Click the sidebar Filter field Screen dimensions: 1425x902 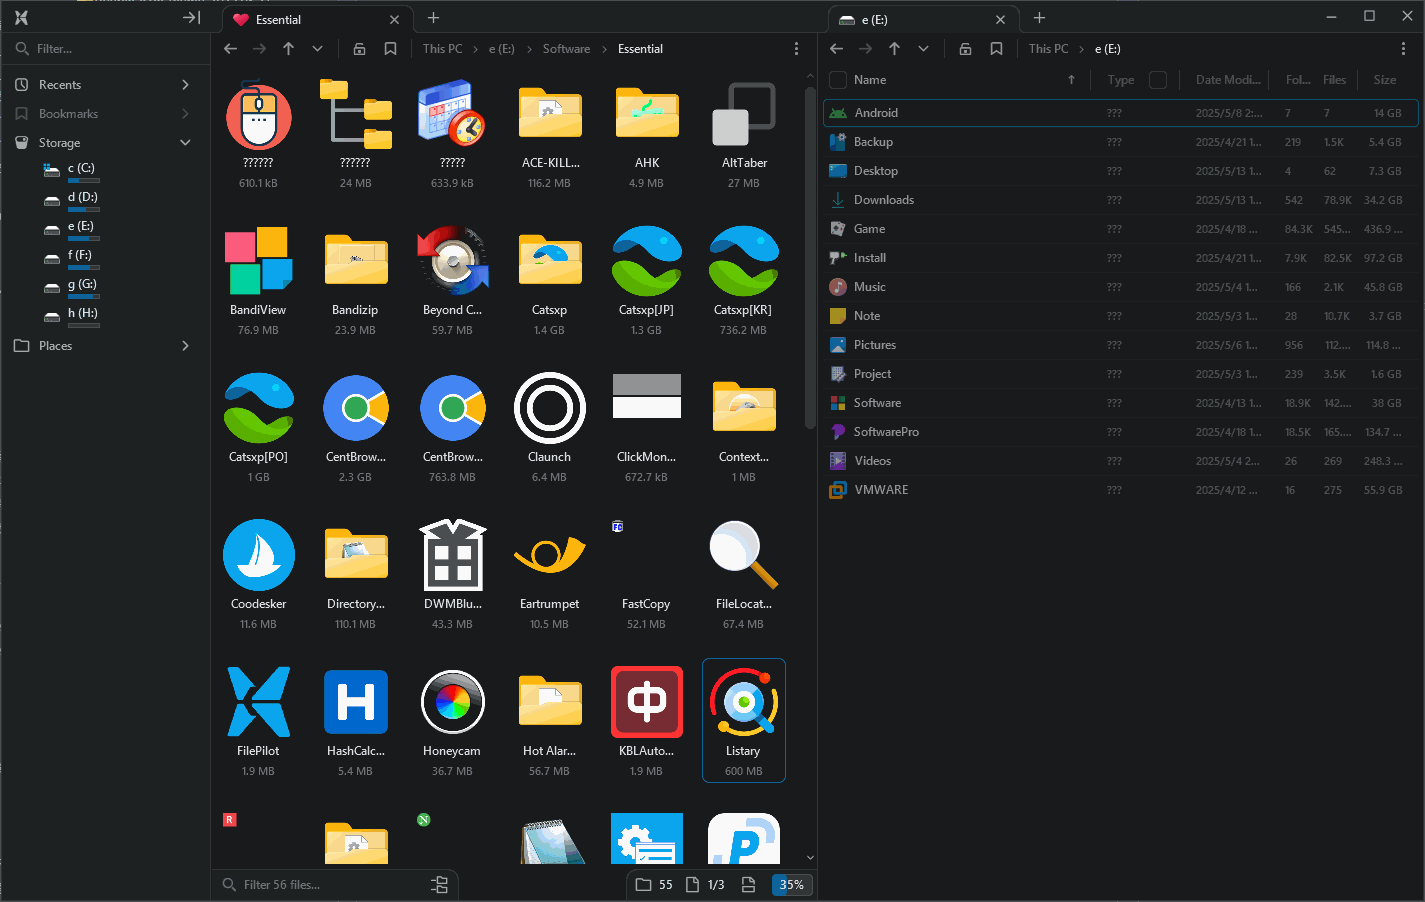click(105, 49)
